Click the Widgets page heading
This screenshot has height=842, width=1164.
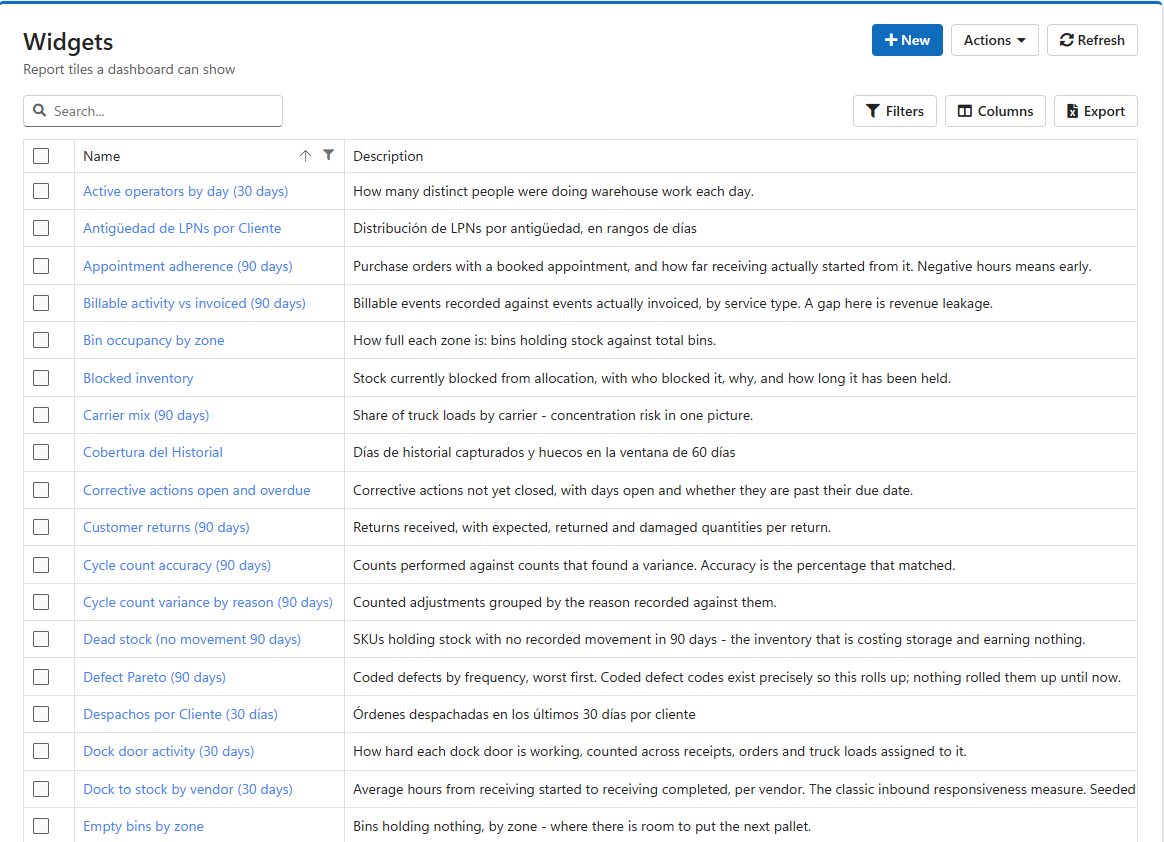[x=68, y=42]
